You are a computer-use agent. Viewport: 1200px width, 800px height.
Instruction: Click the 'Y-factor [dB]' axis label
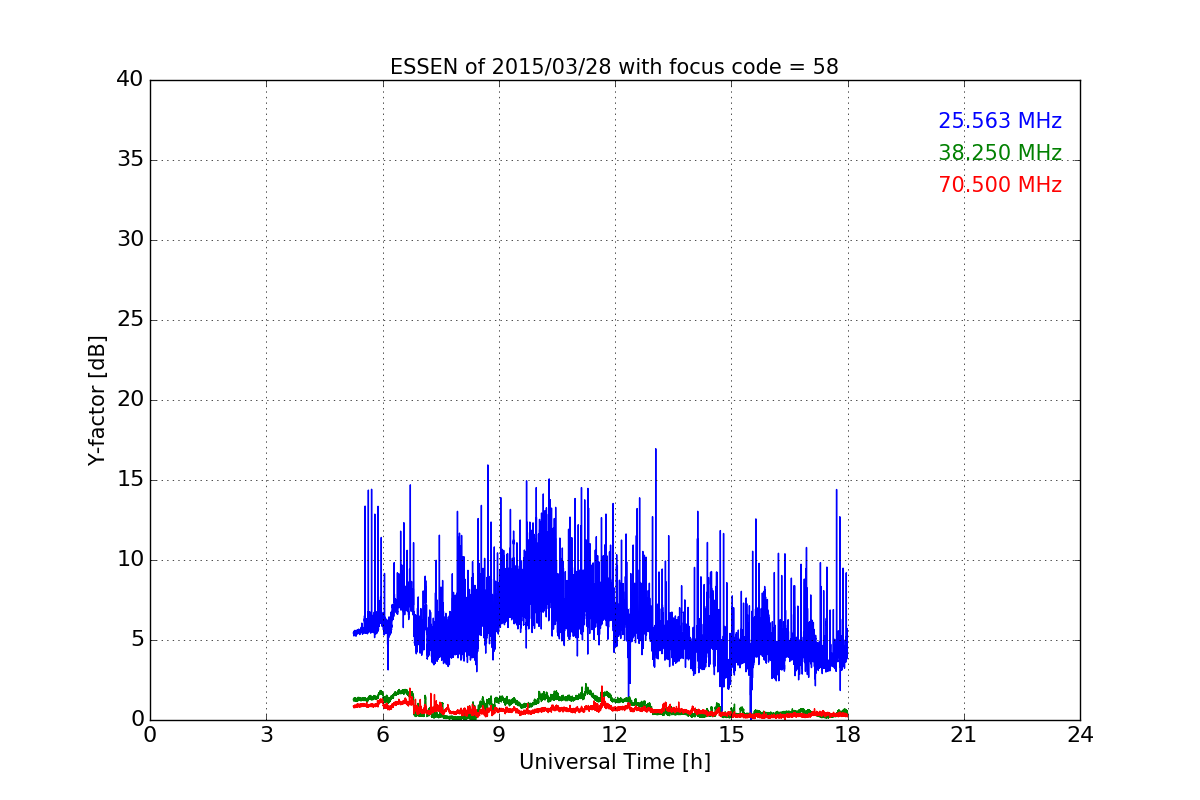tap(97, 400)
